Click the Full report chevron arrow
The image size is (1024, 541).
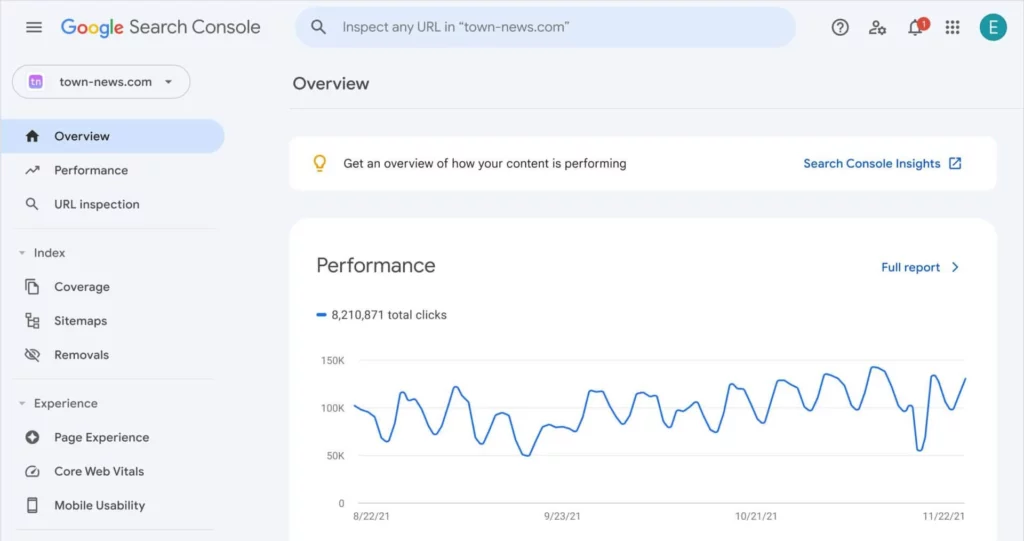pyautogui.click(x=955, y=267)
